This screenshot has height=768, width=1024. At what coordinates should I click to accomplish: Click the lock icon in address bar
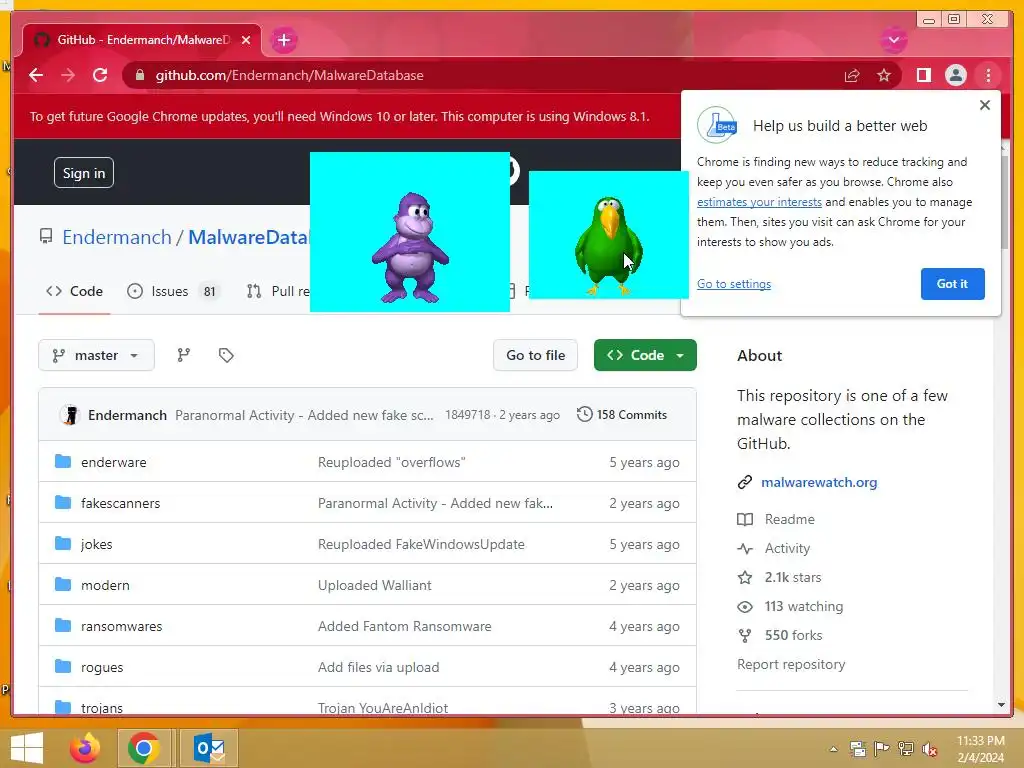point(139,76)
